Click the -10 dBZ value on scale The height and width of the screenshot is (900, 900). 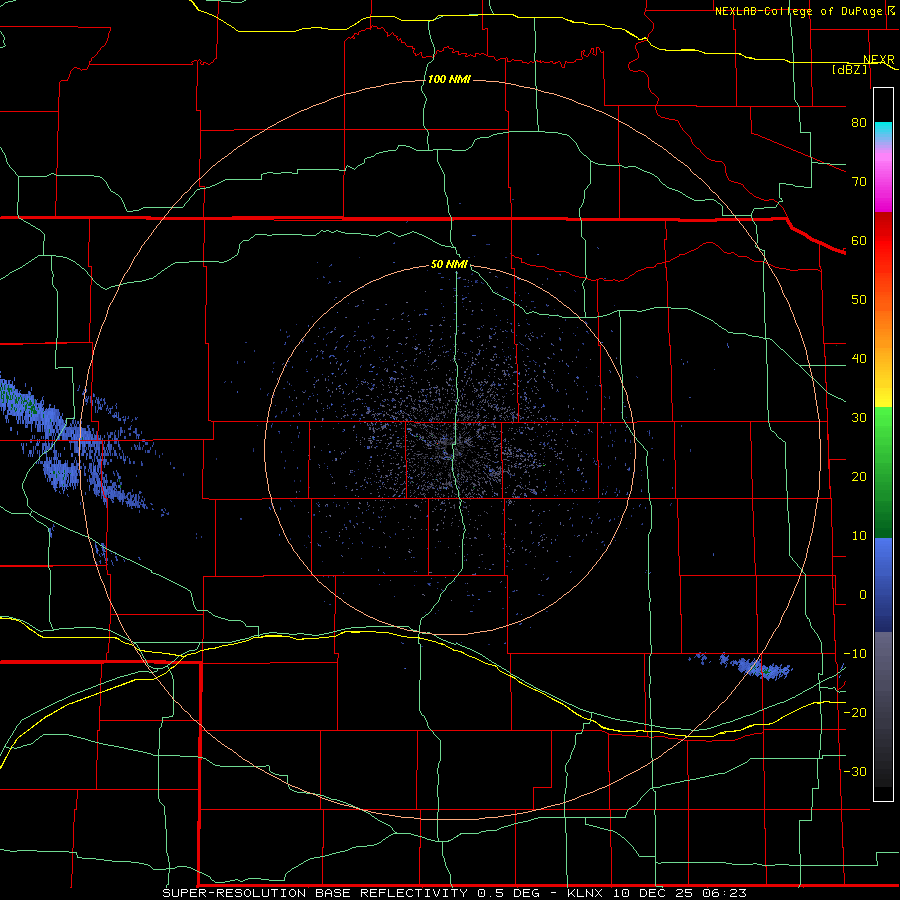tap(855, 654)
